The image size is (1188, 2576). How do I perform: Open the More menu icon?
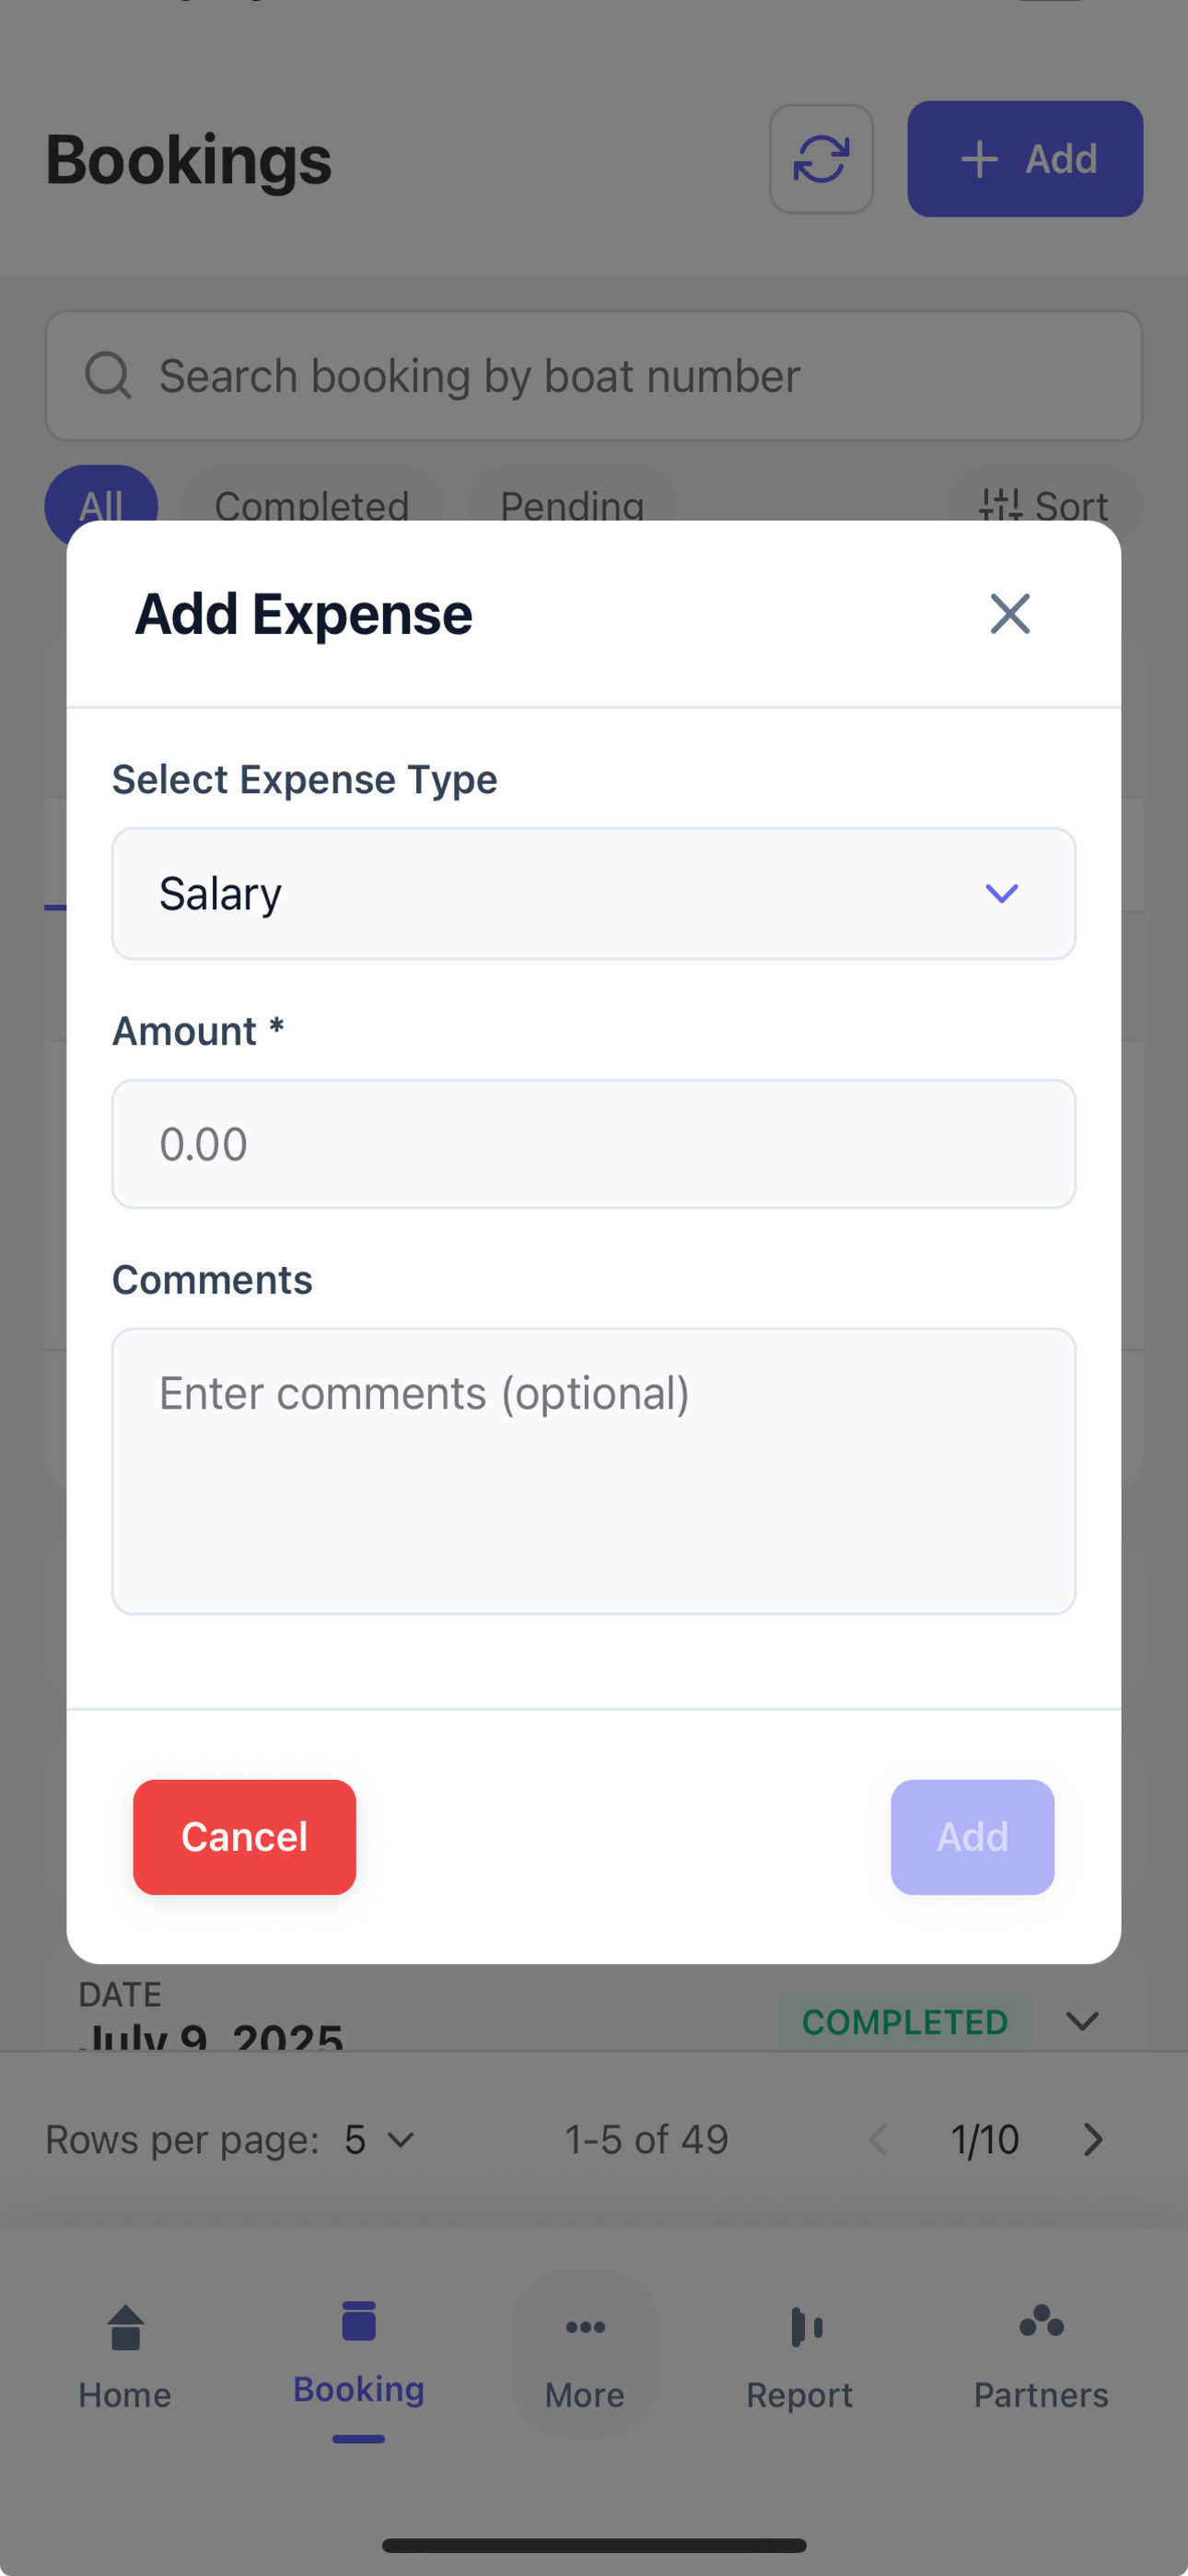tap(585, 2326)
